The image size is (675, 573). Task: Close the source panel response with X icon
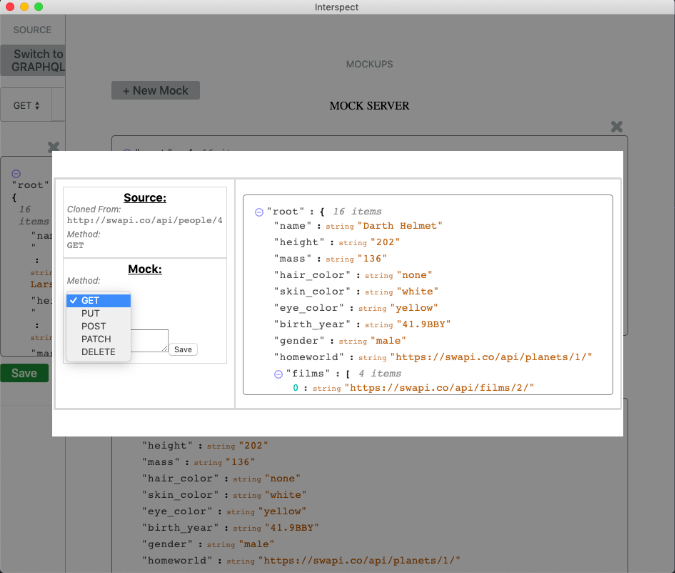point(53,147)
